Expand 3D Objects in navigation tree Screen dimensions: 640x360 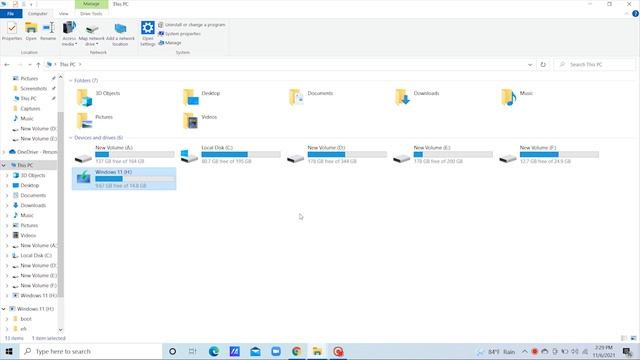[7, 176]
